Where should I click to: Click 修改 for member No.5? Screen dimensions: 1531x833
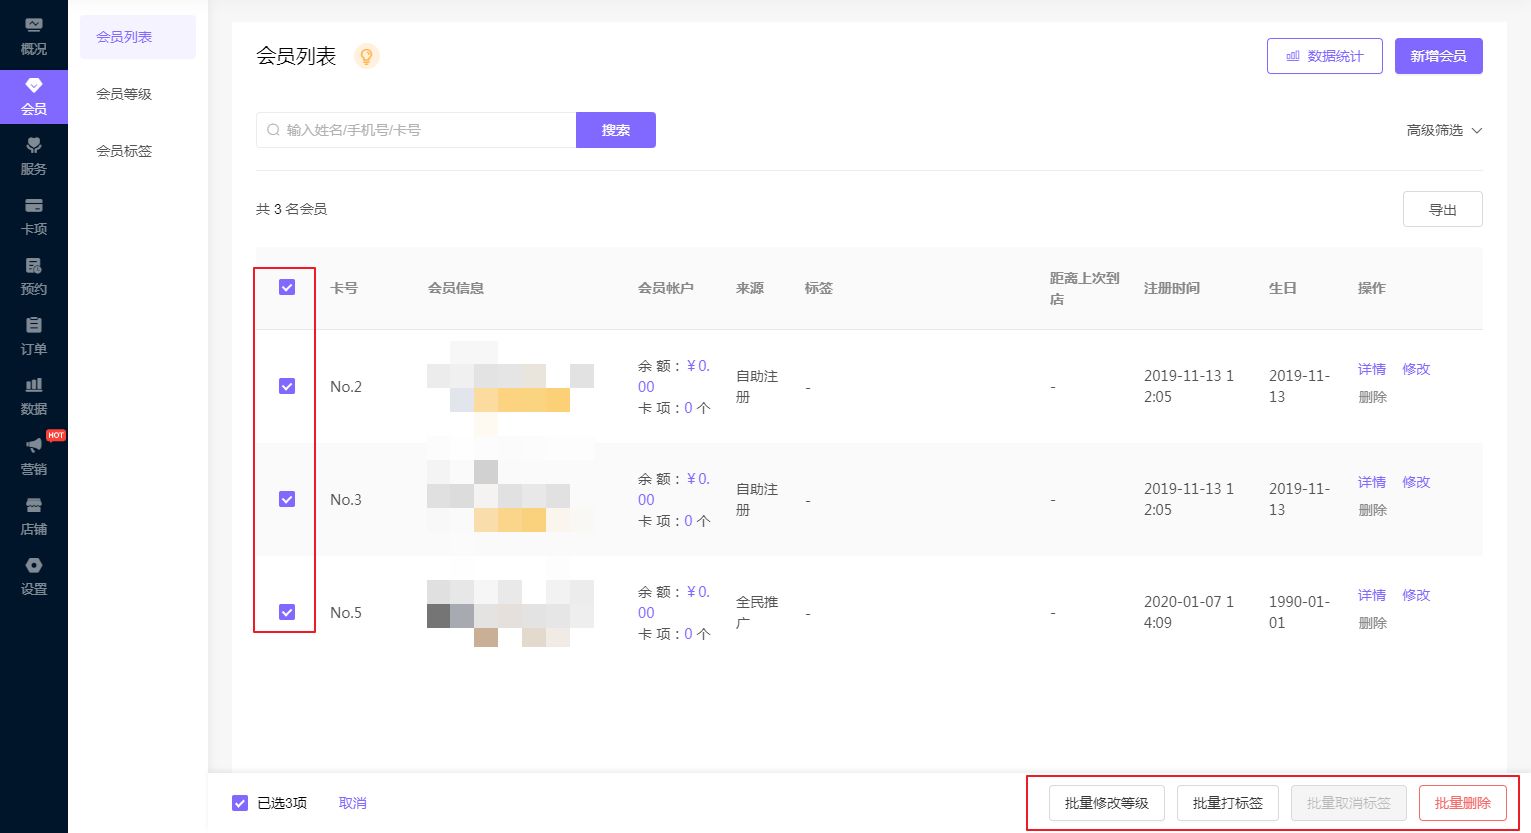point(1416,595)
